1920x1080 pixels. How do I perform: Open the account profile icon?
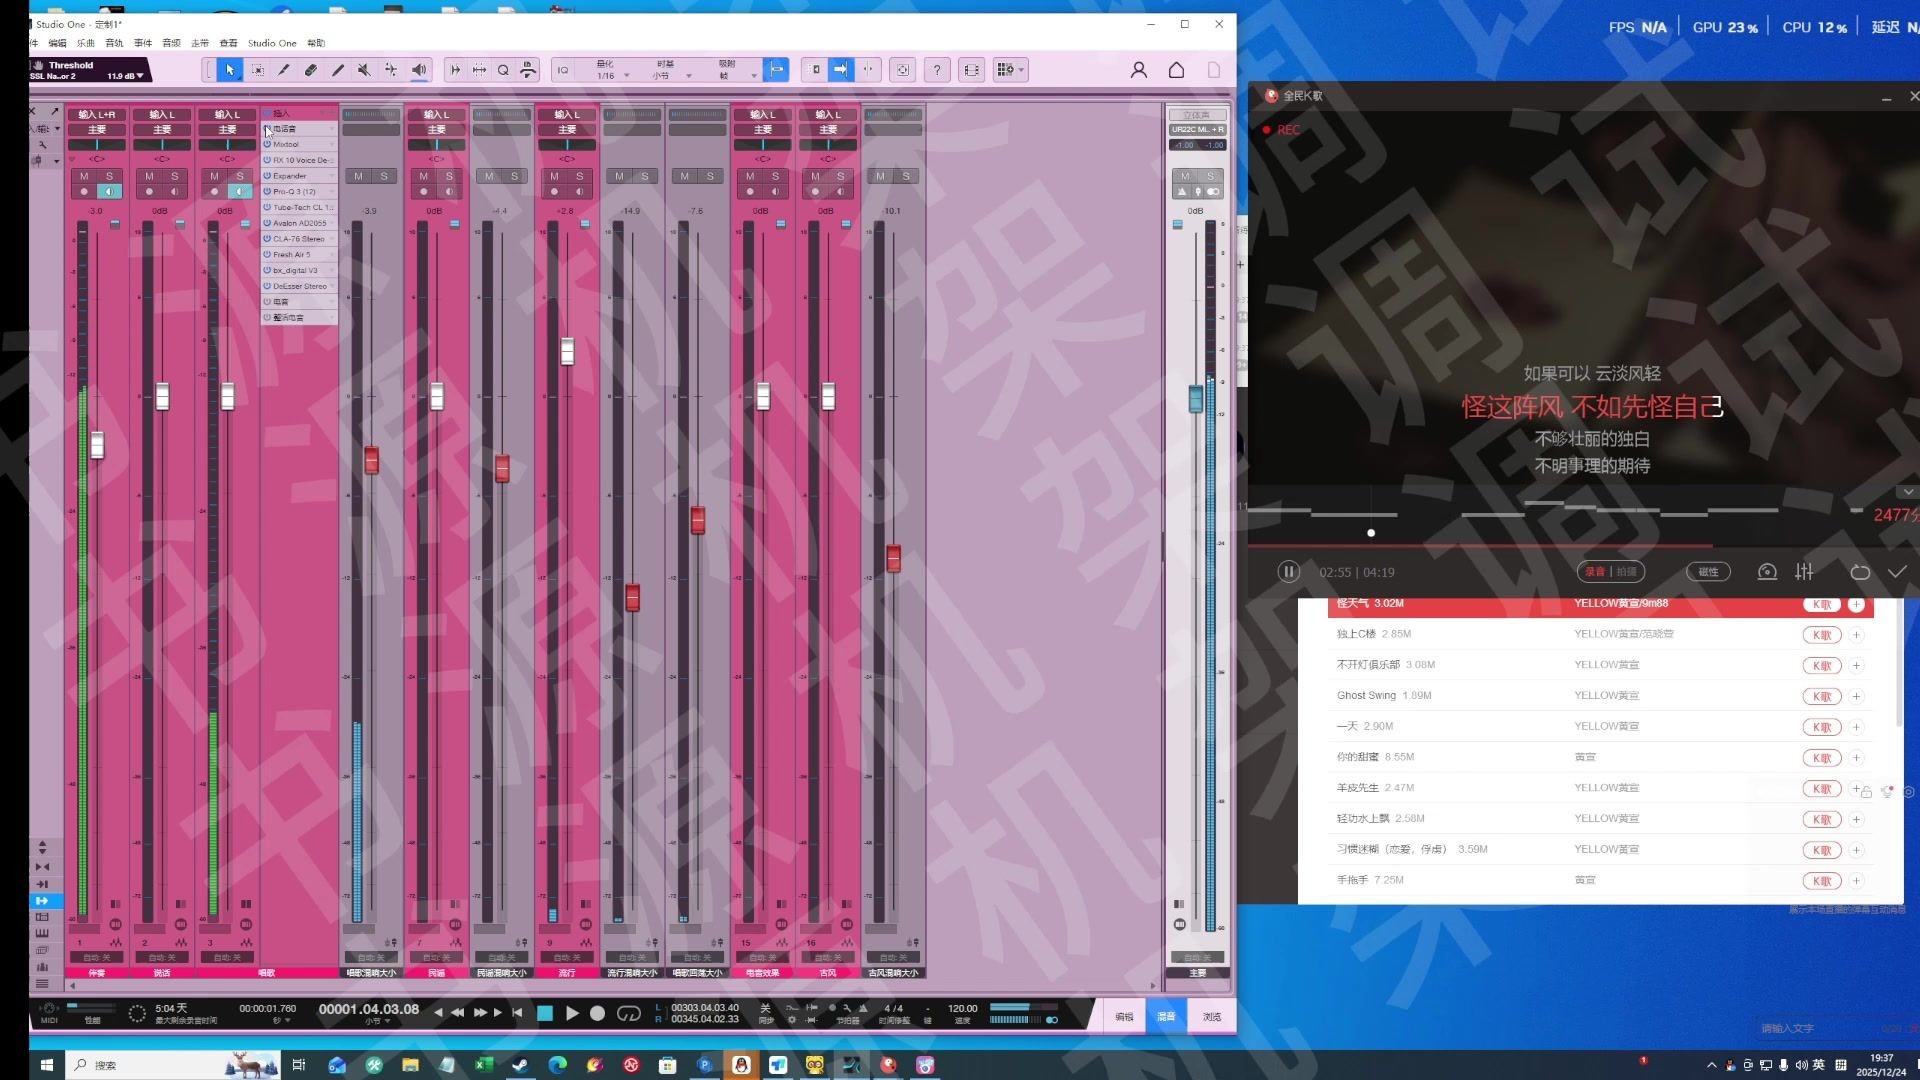click(x=1139, y=70)
